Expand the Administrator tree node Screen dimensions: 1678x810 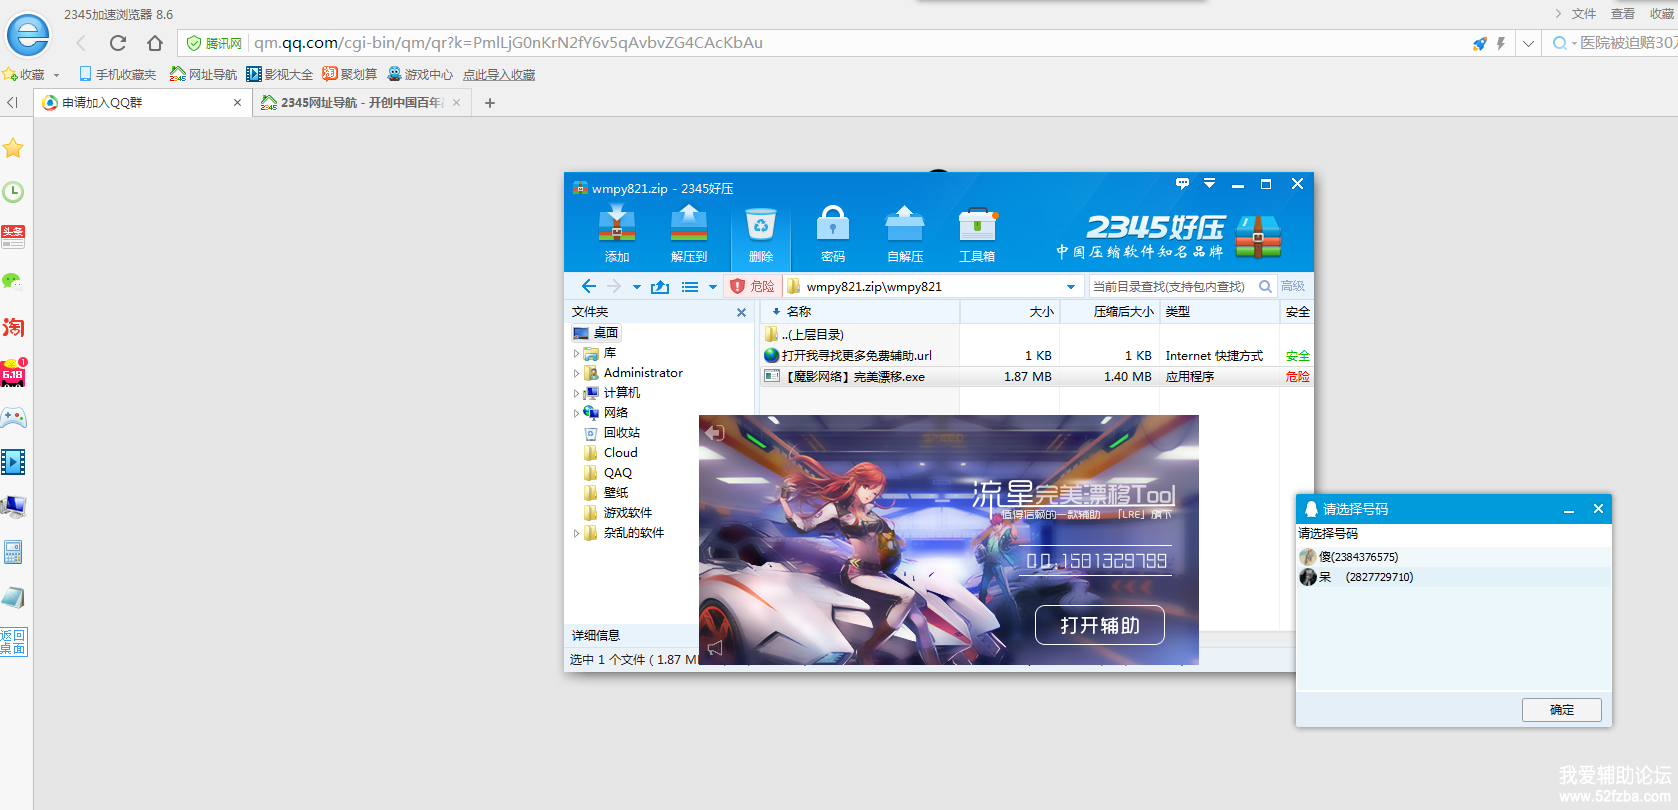576,373
